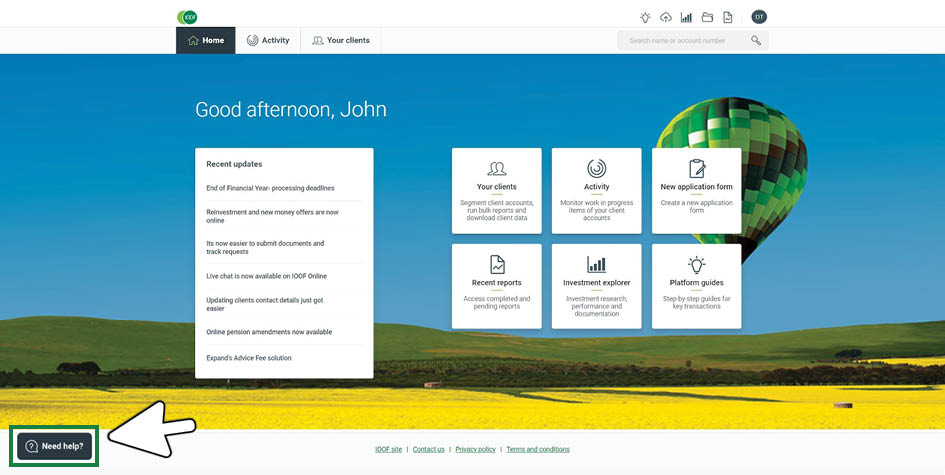Click the report document icon in top toolbar

(x=728, y=17)
